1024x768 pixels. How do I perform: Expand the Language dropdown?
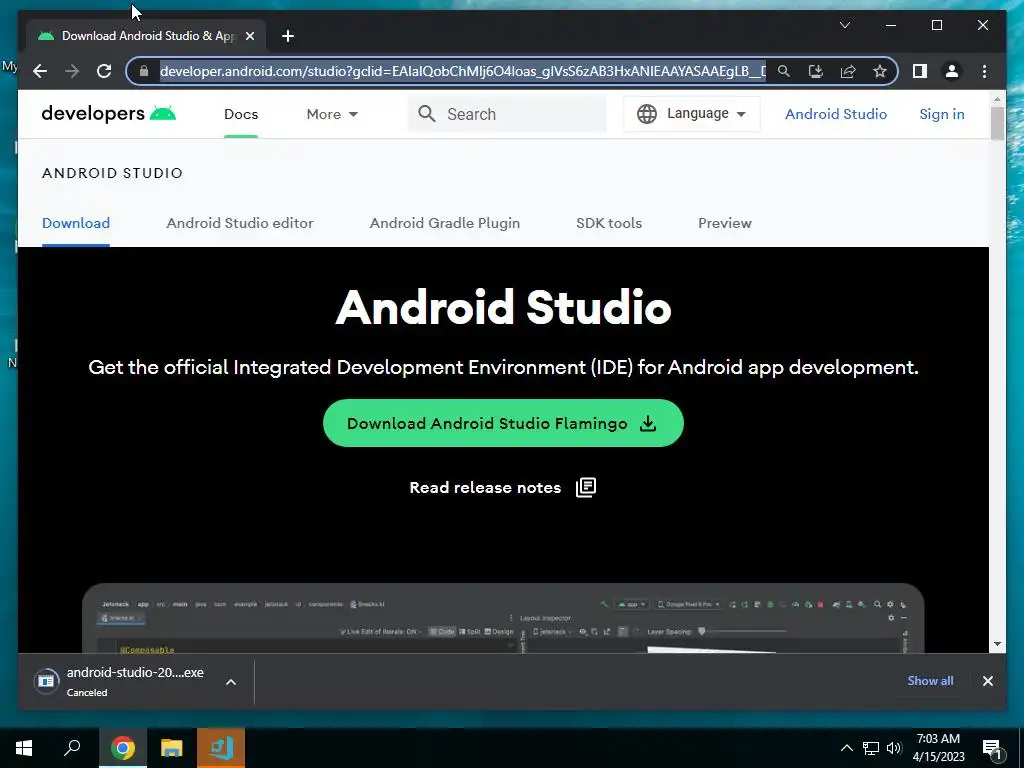pos(692,114)
